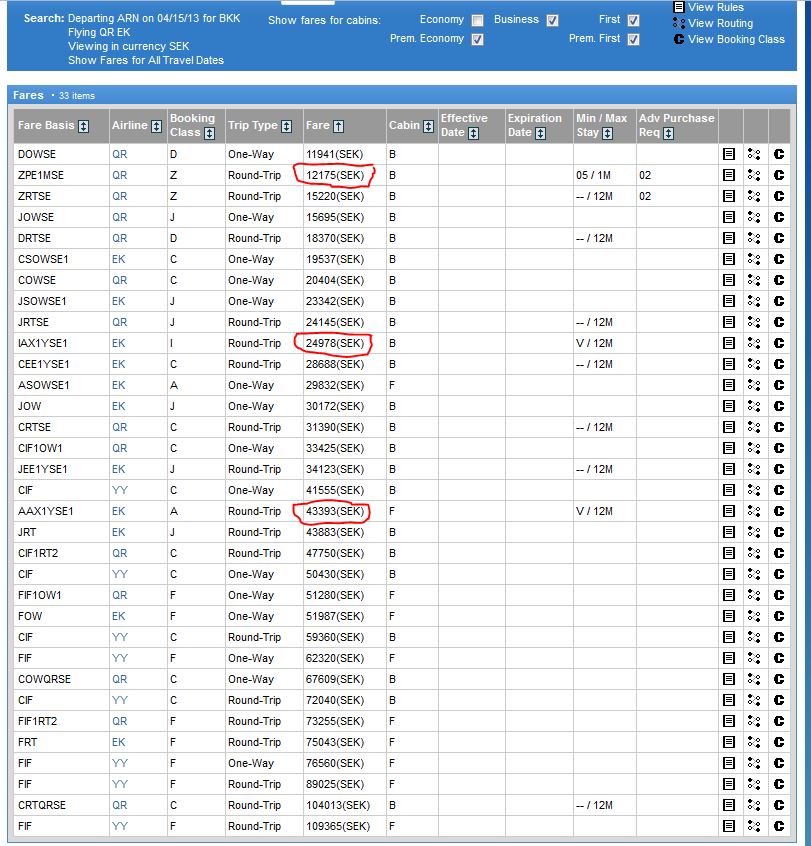Screen dimensions: 811x846
Task: View booking class icon for ZRTSE row
Action: (779, 196)
